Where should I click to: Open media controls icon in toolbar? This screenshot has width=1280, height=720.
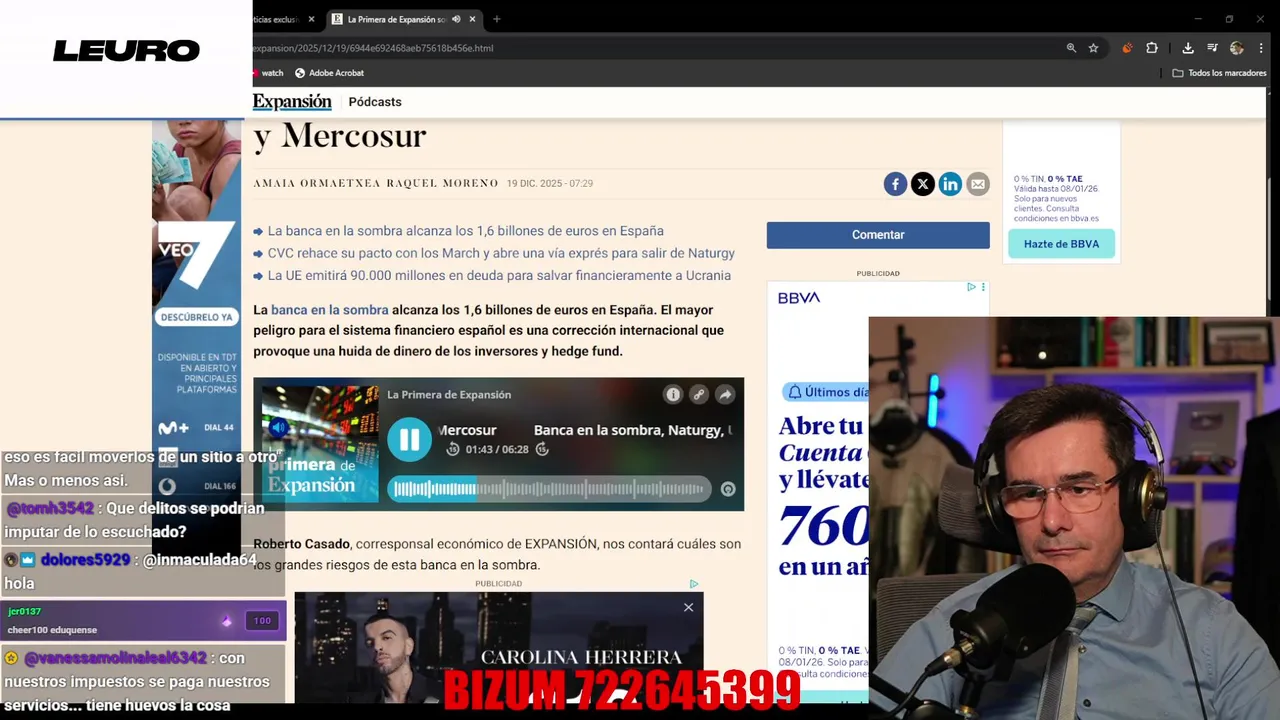pyautogui.click(x=1212, y=48)
